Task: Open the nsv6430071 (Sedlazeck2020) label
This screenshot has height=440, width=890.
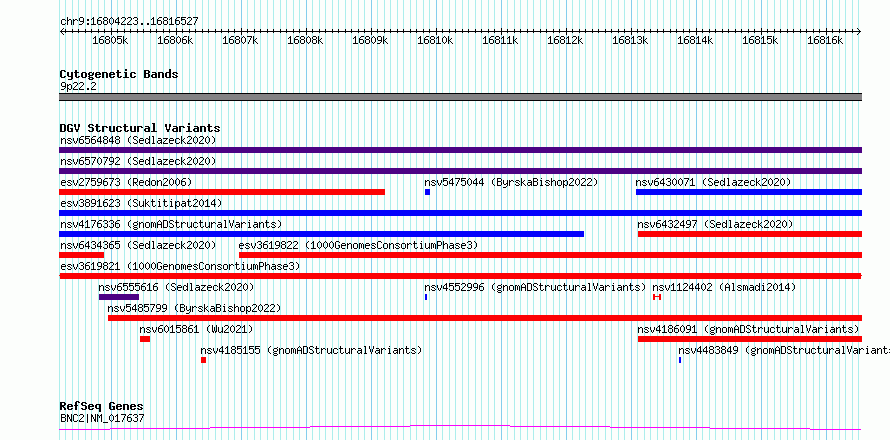Action: [x=713, y=182]
